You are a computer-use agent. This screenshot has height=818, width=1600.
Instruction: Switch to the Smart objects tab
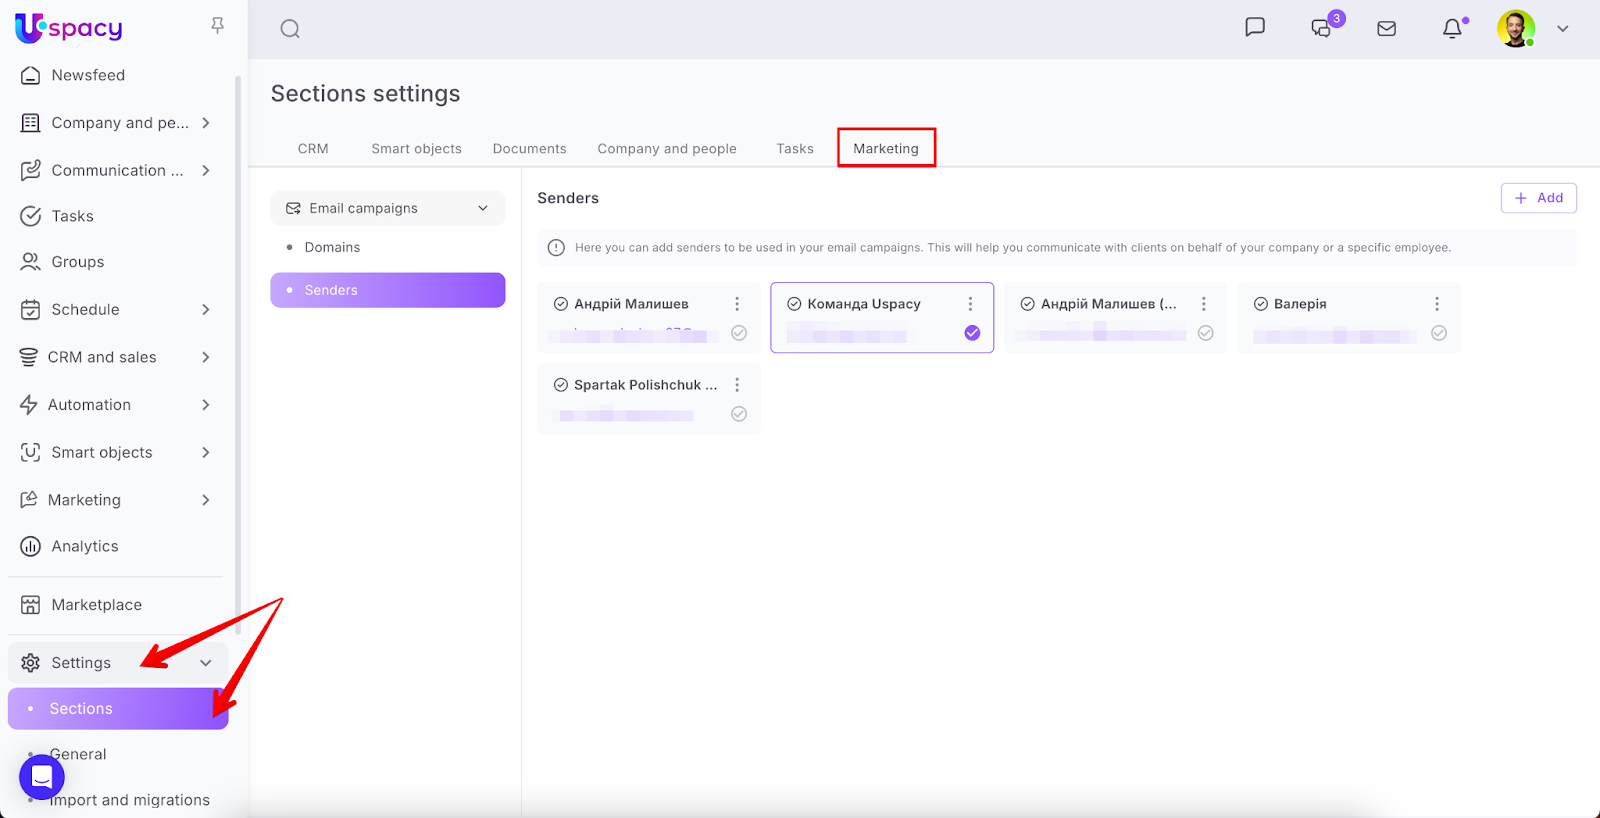point(416,149)
